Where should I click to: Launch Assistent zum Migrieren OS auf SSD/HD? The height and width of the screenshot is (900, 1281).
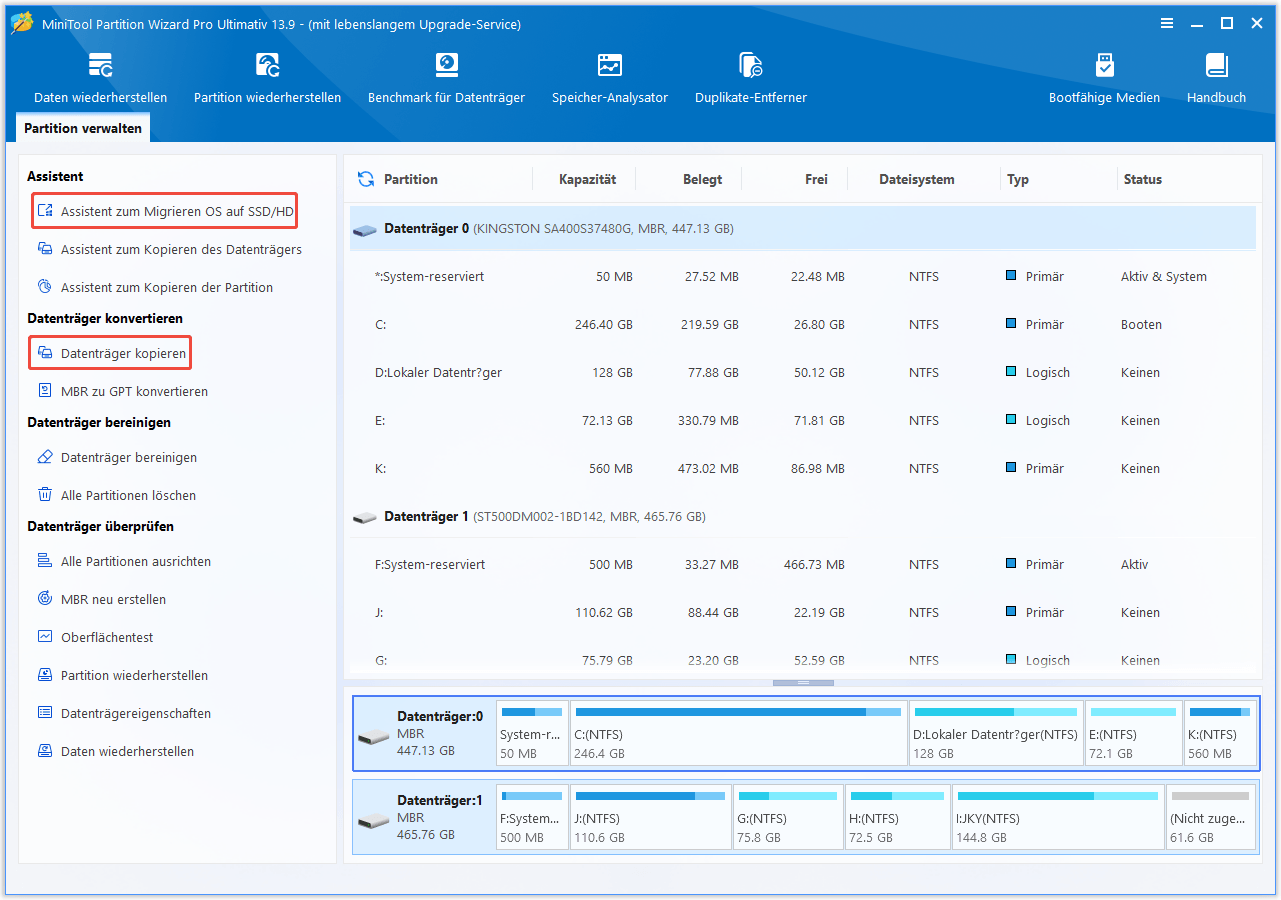click(x=165, y=211)
